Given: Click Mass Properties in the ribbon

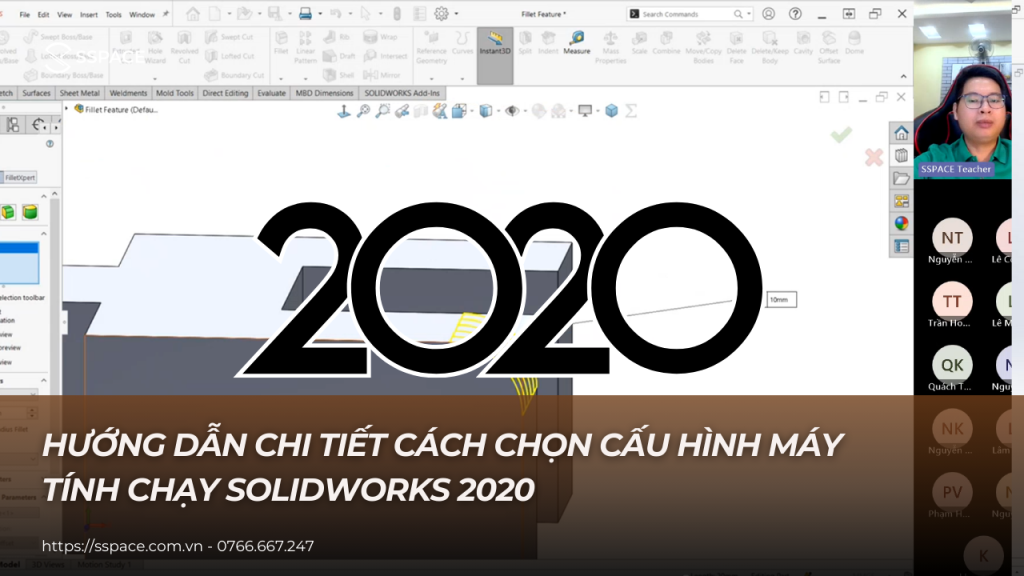Looking at the screenshot, I should click(x=611, y=48).
